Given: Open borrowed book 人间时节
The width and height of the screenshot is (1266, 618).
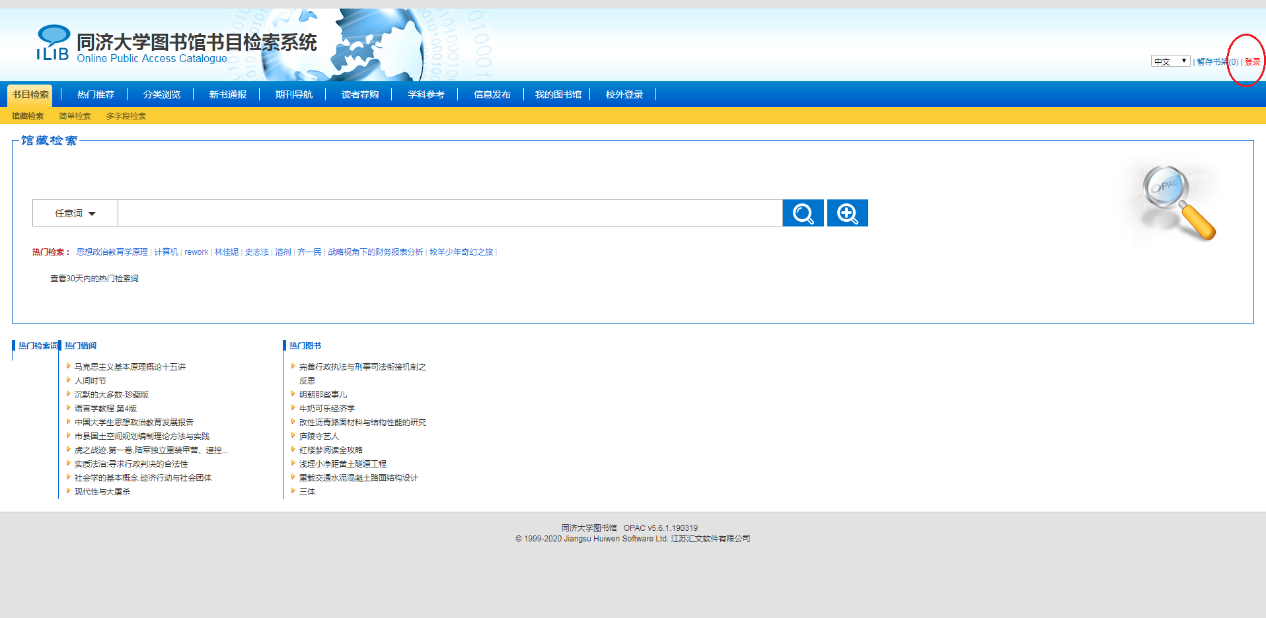Looking at the screenshot, I should coord(90,381).
